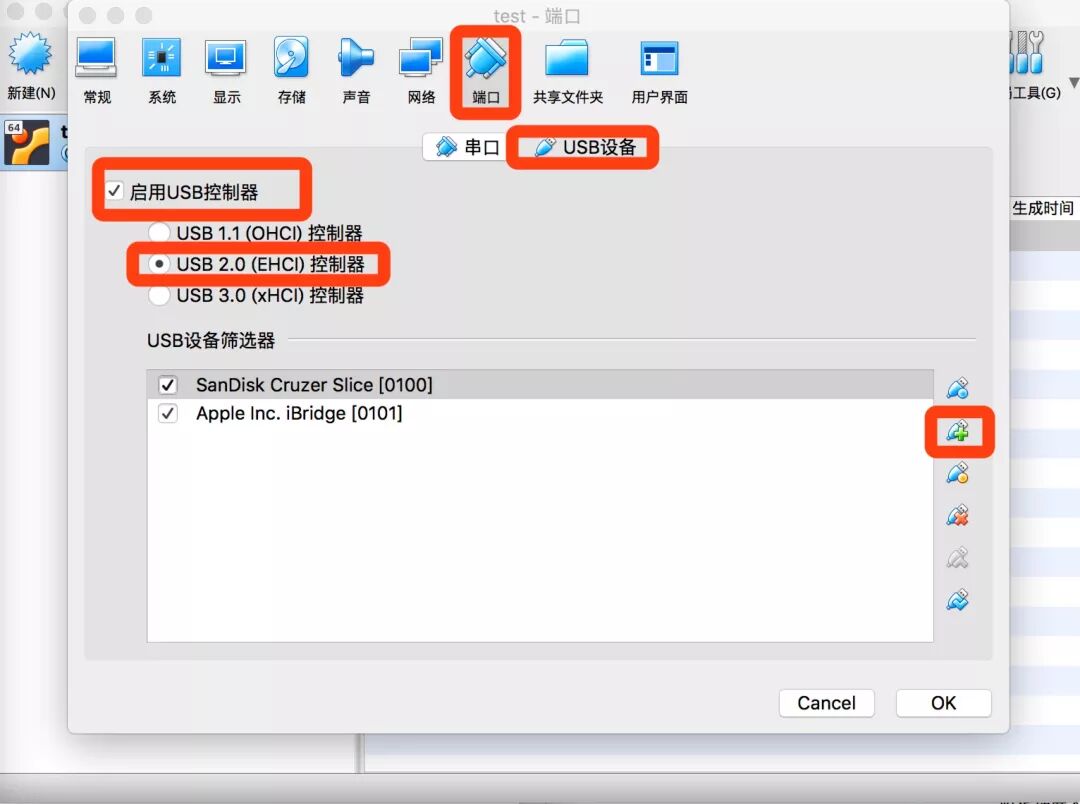Select USB 1.1 (OHCI) 控制器 radio

pos(159,233)
